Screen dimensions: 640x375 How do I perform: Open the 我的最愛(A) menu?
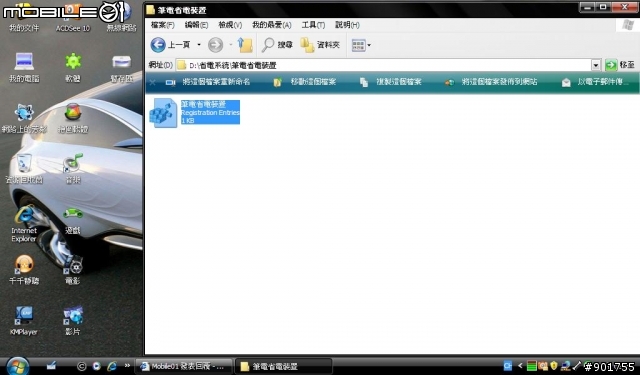(271, 25)
